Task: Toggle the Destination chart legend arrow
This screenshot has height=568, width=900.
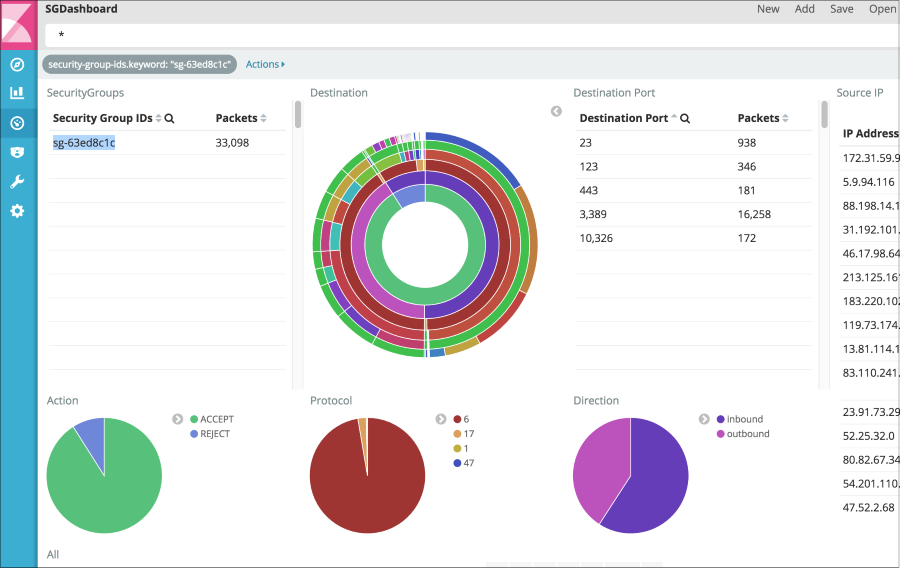Action: click(x=556, y=111)
